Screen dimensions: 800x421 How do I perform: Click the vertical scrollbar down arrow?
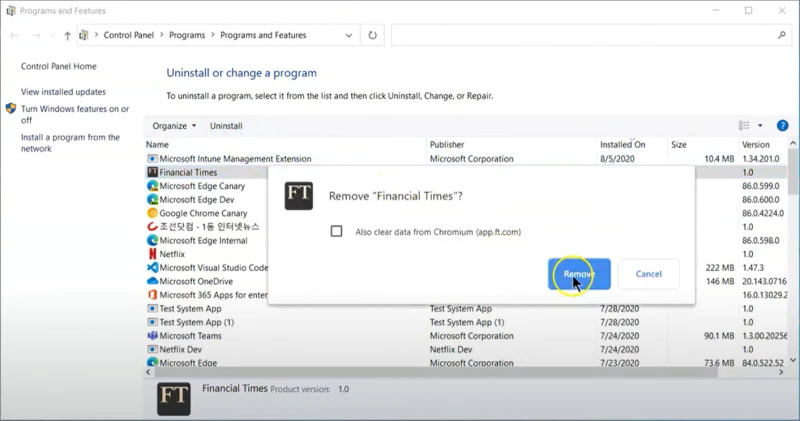[793, 360]
